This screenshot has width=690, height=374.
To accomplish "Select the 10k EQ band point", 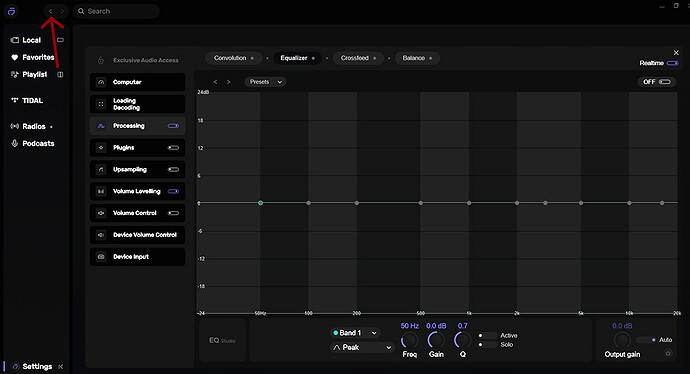I will (x=629, y=203).
